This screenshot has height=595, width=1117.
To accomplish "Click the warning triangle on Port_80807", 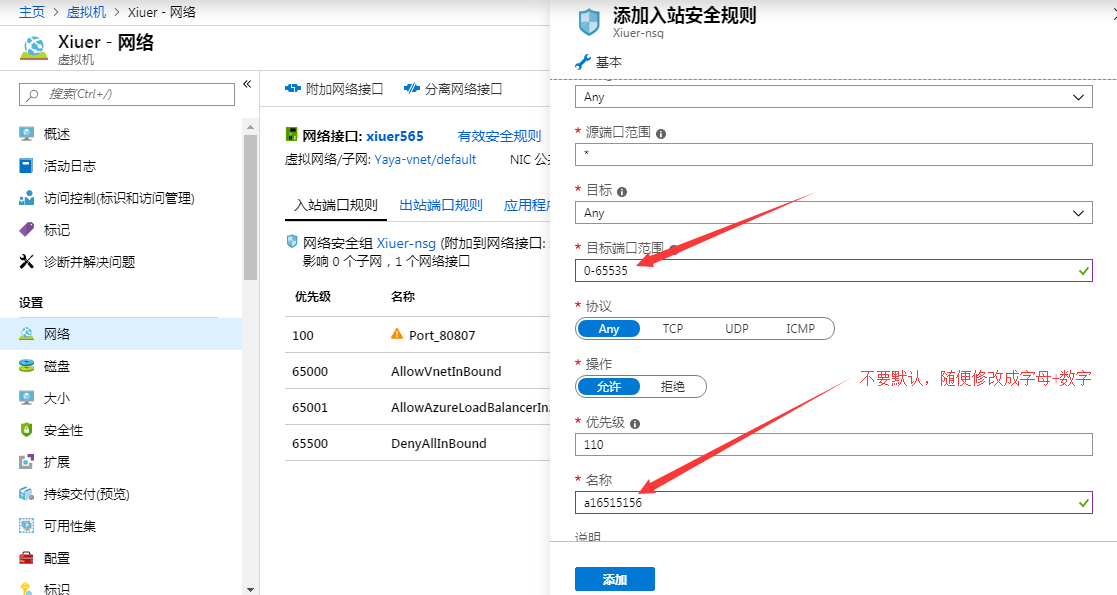I will (x=397, y=333).
